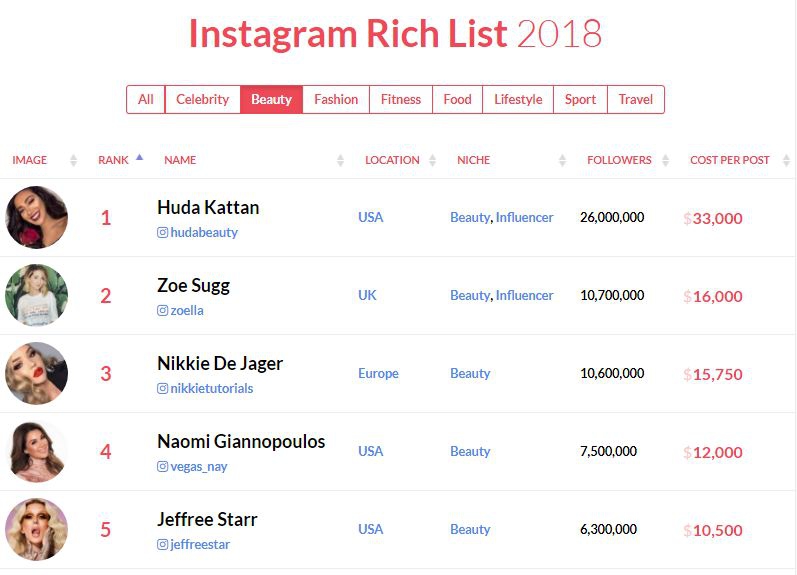
Task: Click the Influencer niche link for Zoe Sugg
Action: [524, 295]
